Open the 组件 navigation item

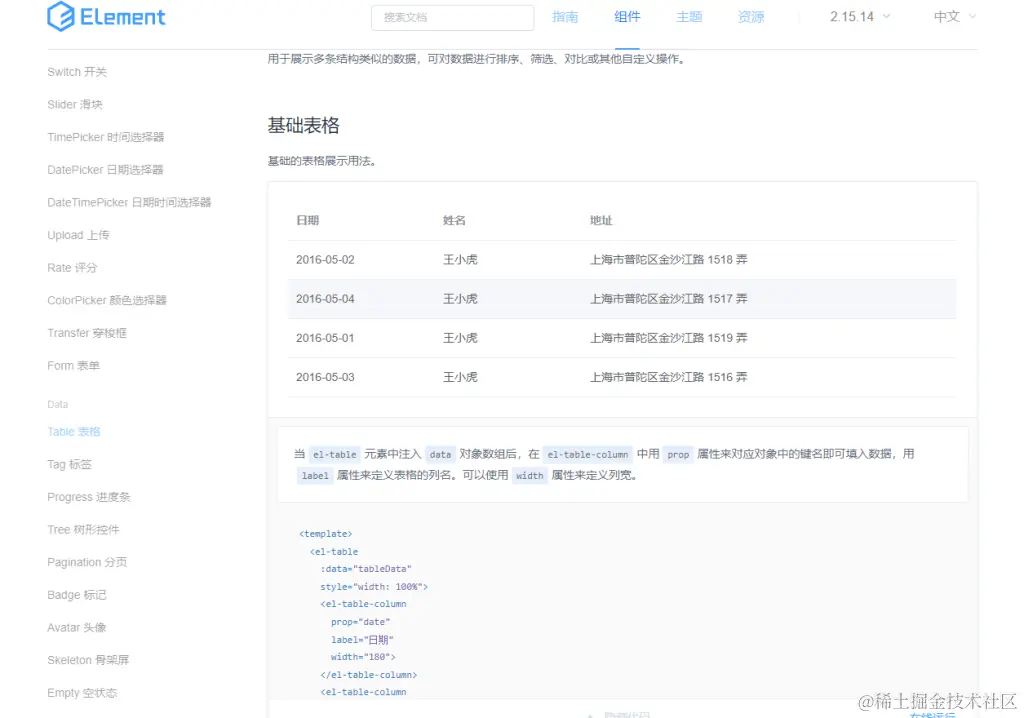click(x=627, y=17)
